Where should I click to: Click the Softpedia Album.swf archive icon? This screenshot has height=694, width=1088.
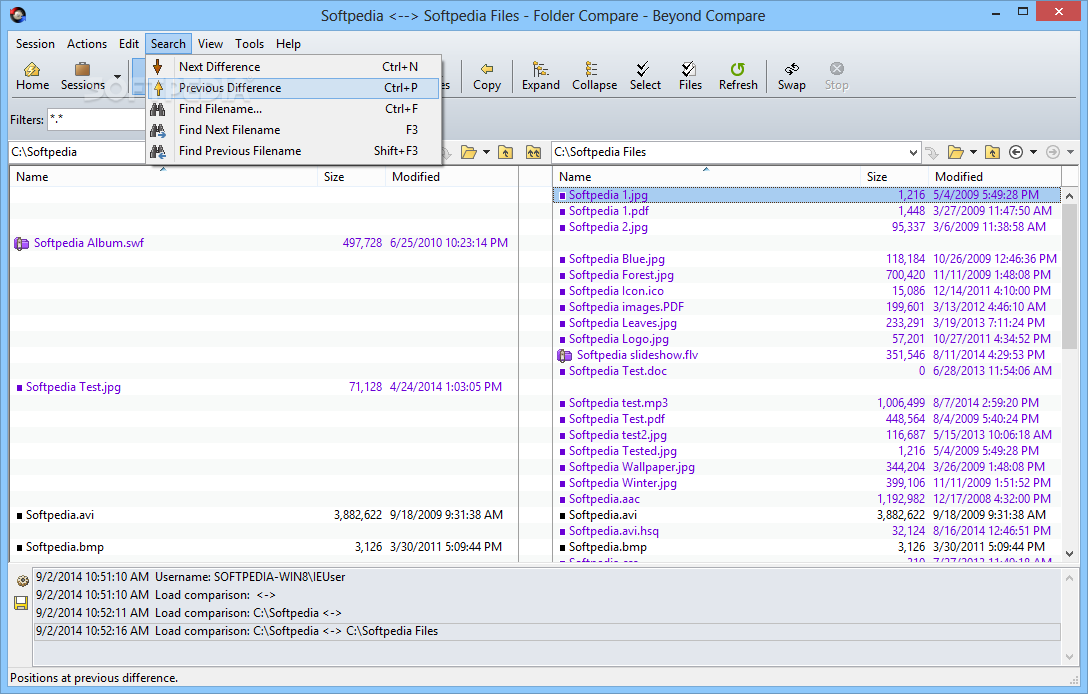(x=22, y=244)
